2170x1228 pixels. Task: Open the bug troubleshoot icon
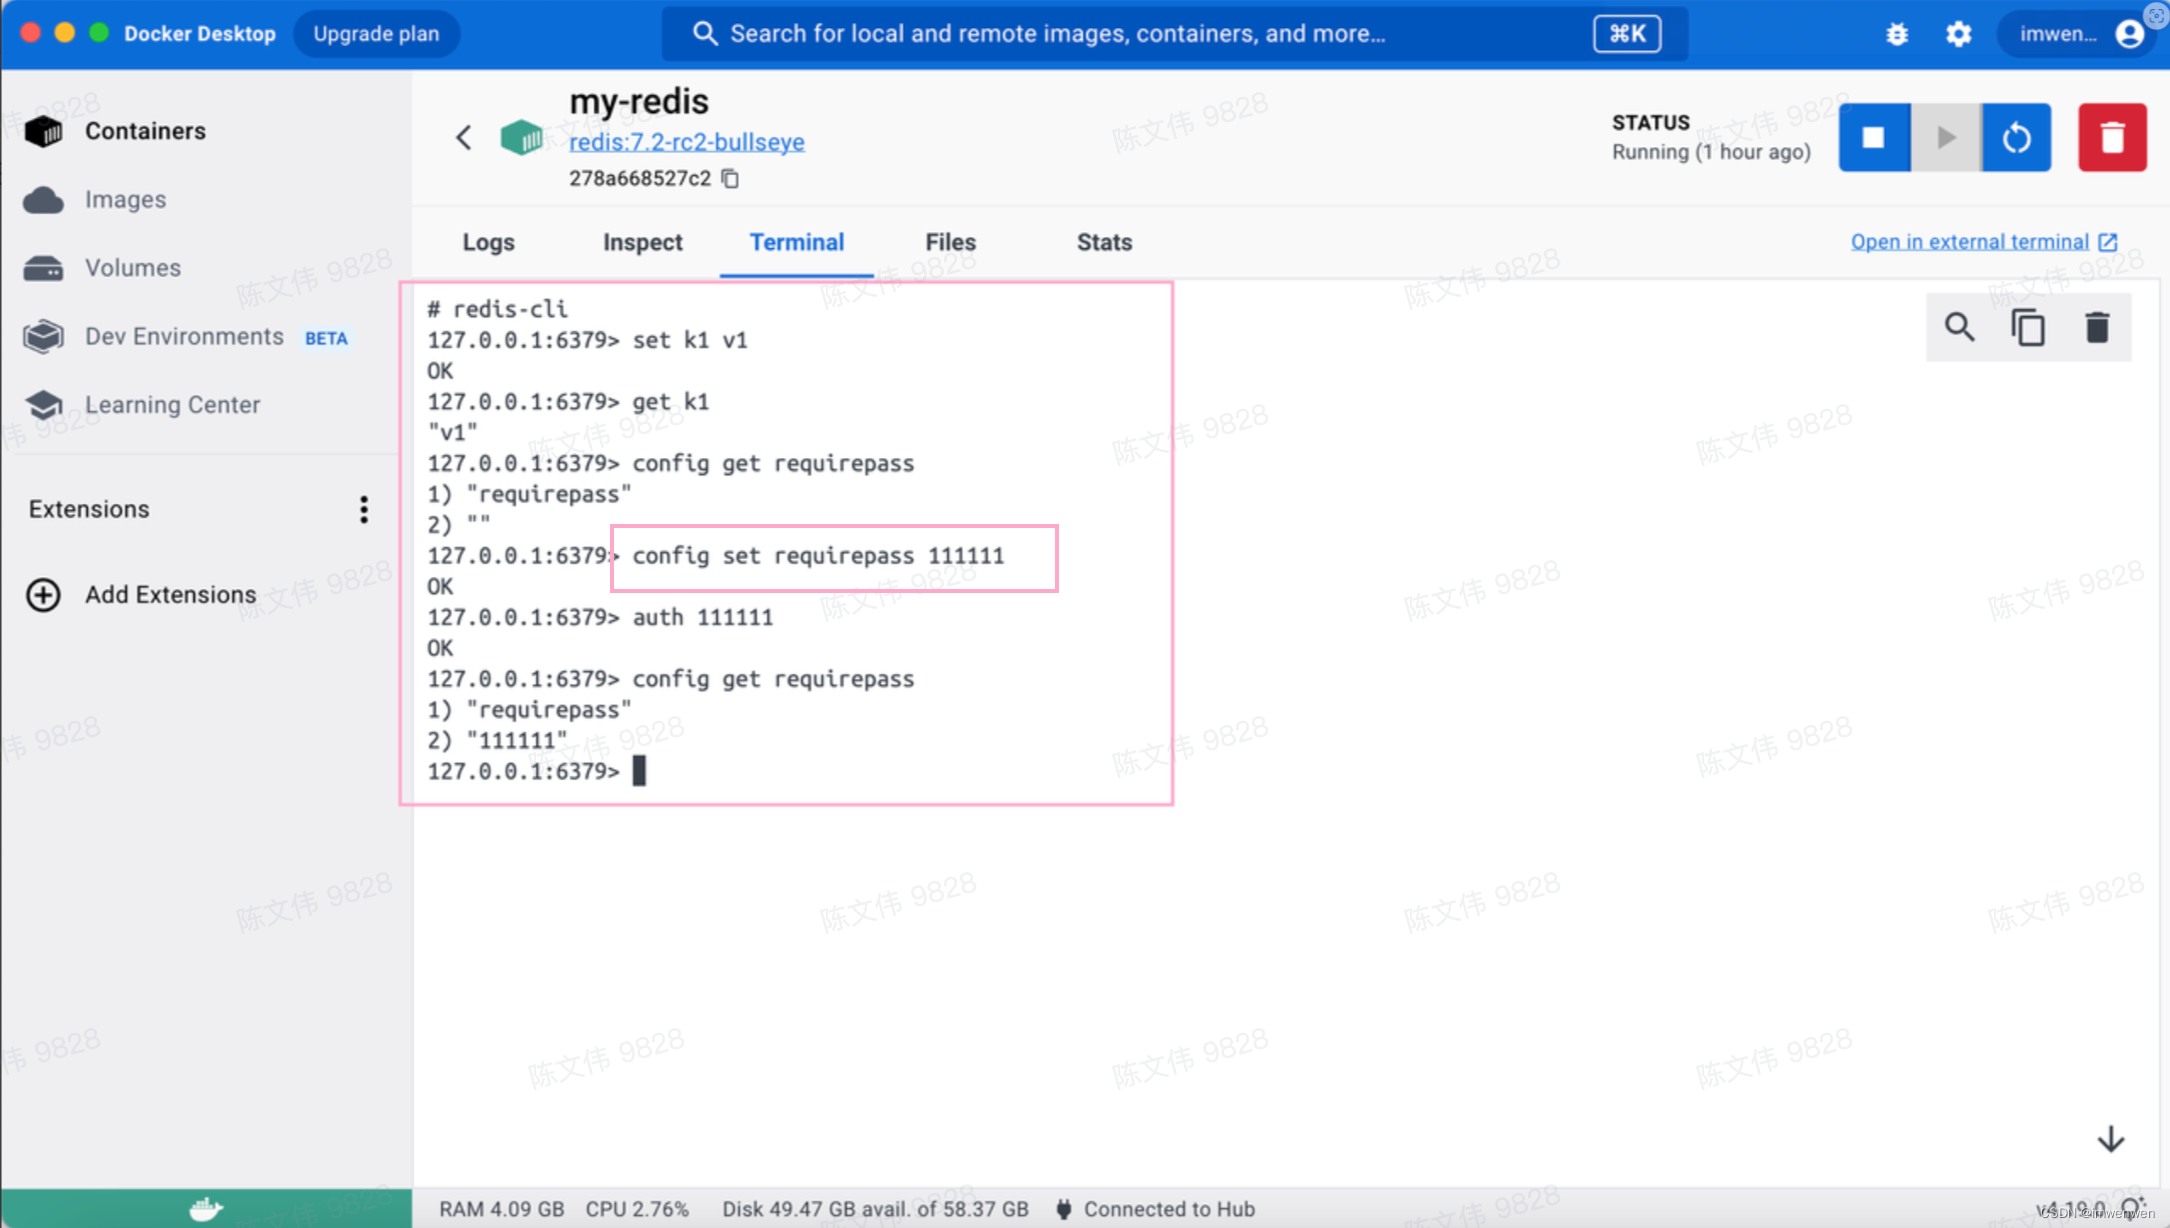coord(1897,34)
